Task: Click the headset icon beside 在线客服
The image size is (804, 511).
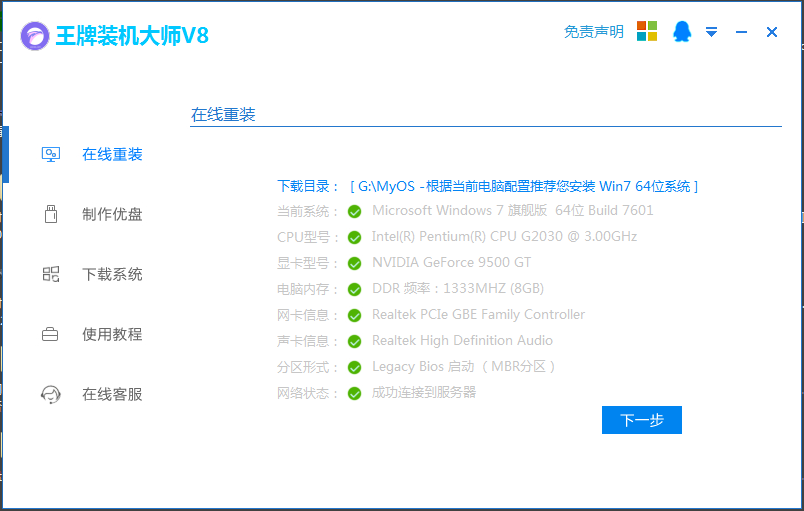Action: point(51,395)
